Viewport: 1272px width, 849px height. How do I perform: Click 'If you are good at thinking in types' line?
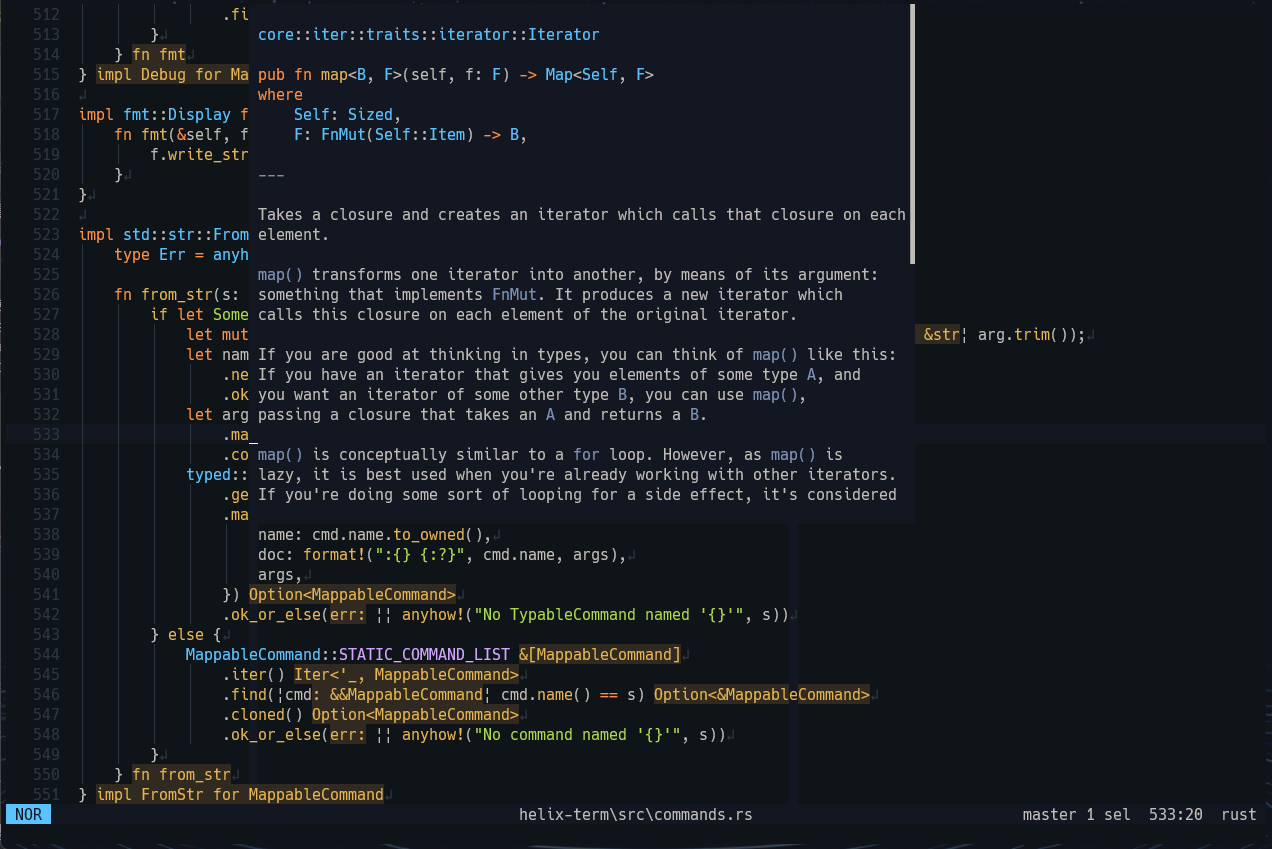pos(578,354)
